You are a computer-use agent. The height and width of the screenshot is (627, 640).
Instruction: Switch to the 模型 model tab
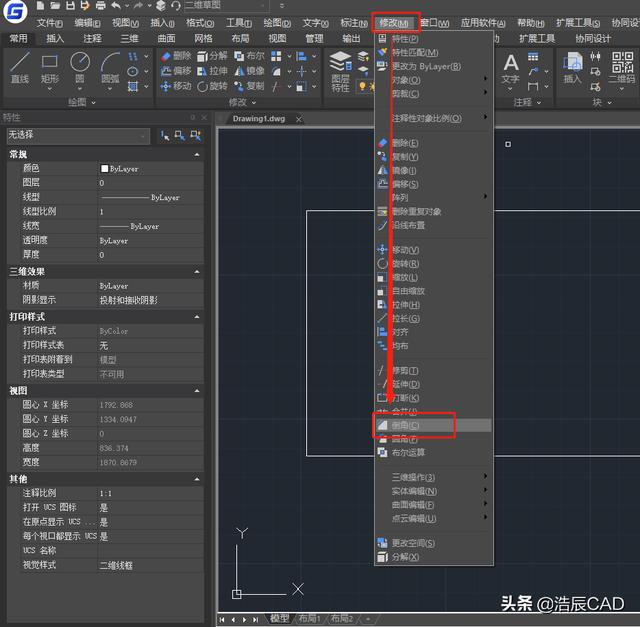click(280, 618)
